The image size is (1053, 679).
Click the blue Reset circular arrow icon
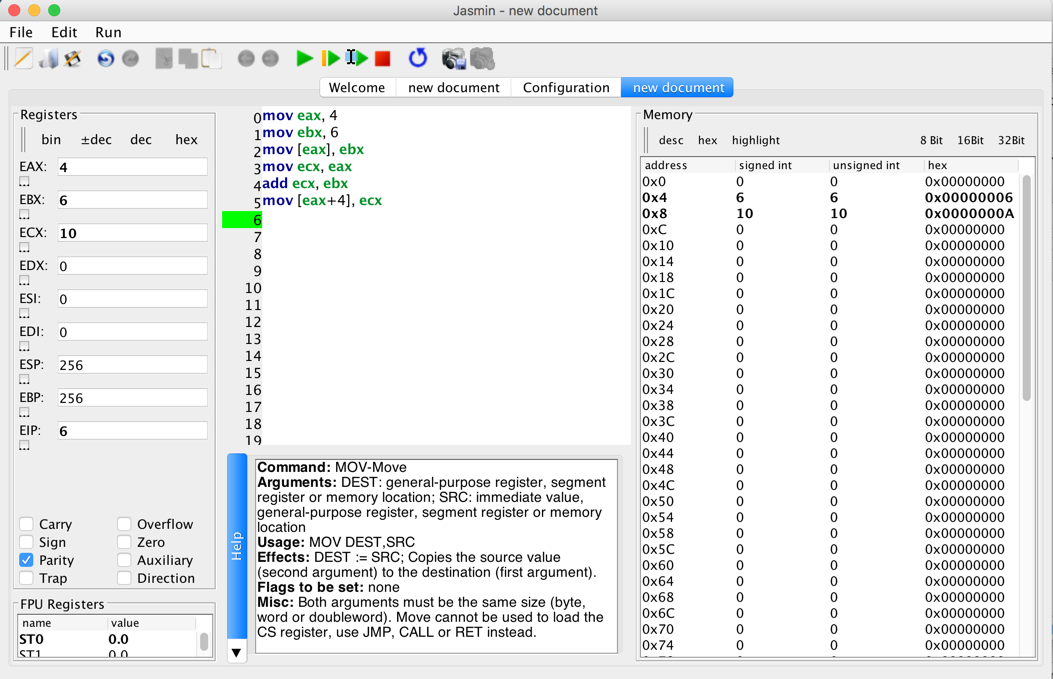(x=418, y=59)
